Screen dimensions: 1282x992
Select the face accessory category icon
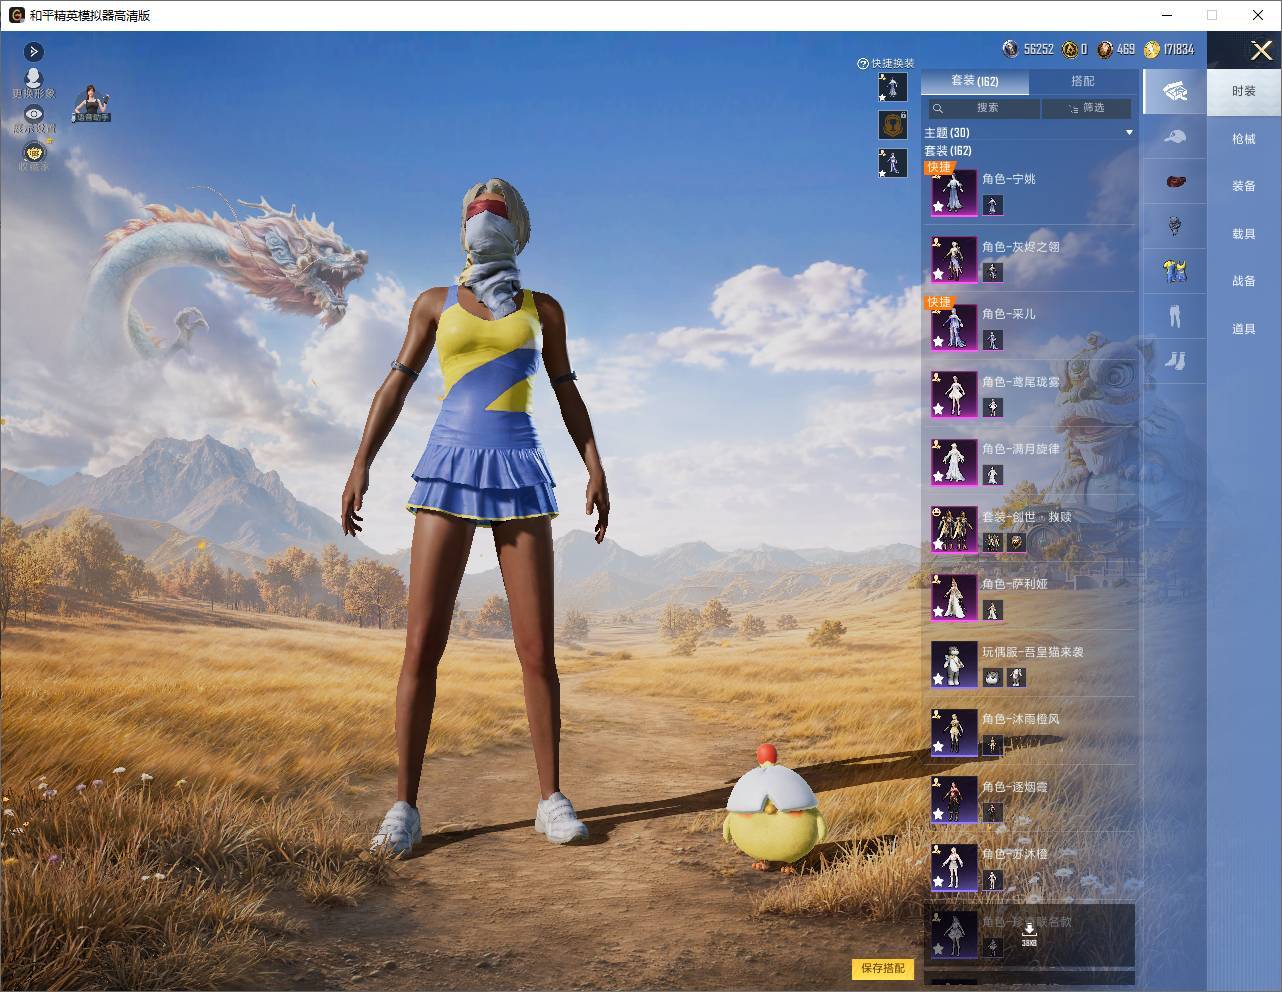tap(1175, 225)
